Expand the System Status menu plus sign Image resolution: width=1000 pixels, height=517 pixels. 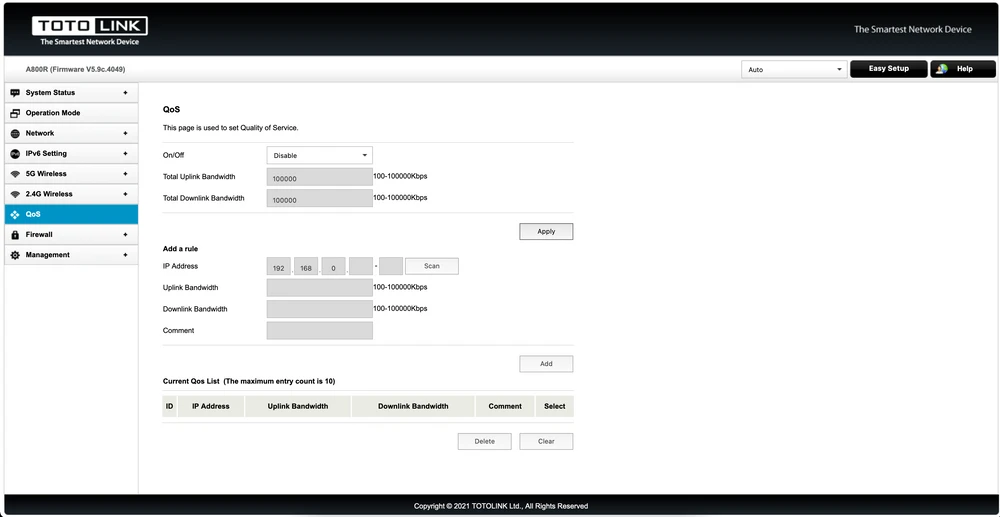(125, 93)
